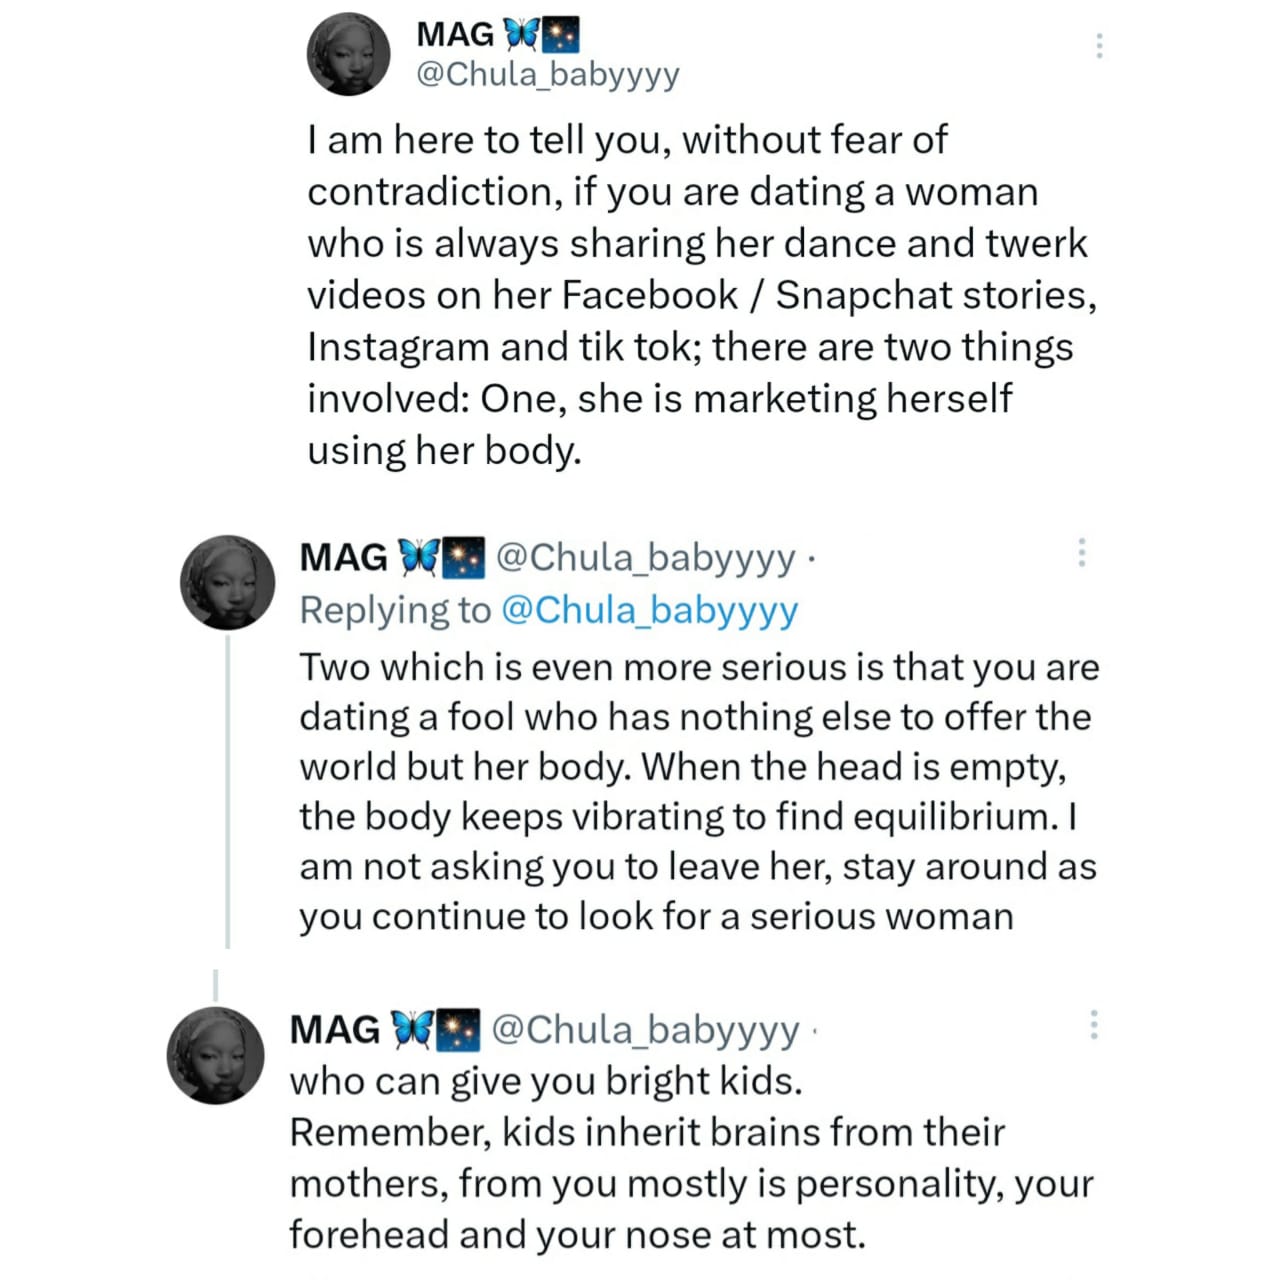This screenshot has height=1280, width=1280.
Task: Open the blue @Chula_babyyyy 'Replying to' mention
Action: pos(649,610)
